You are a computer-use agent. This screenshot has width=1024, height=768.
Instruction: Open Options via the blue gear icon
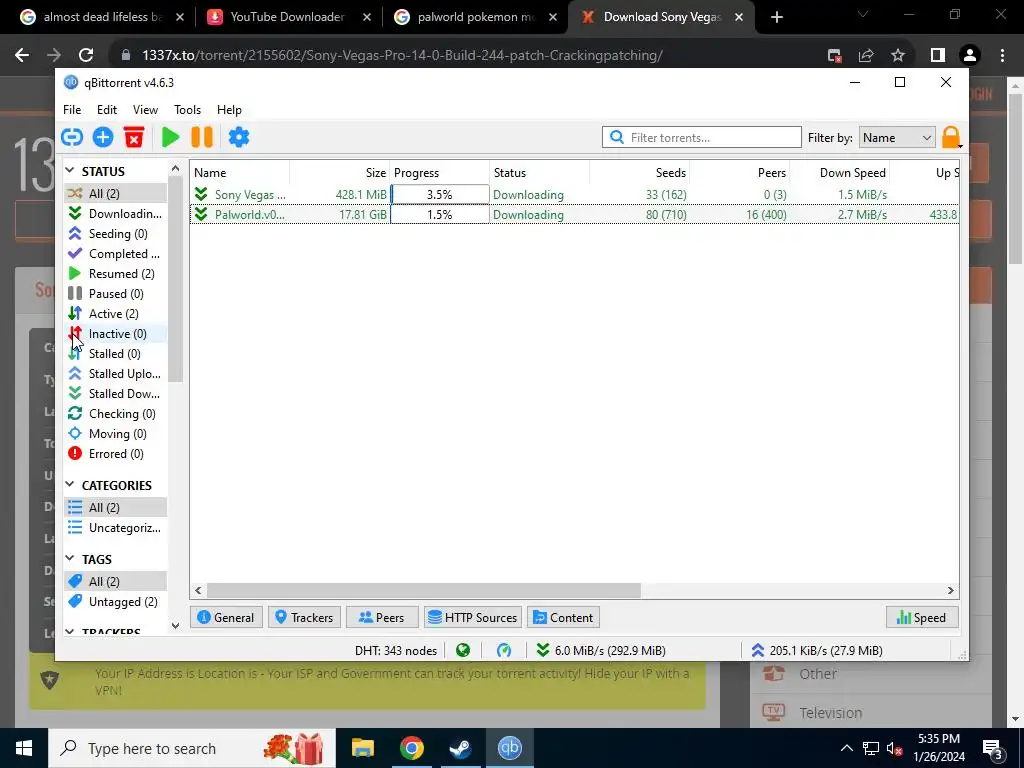pos(239,137)
